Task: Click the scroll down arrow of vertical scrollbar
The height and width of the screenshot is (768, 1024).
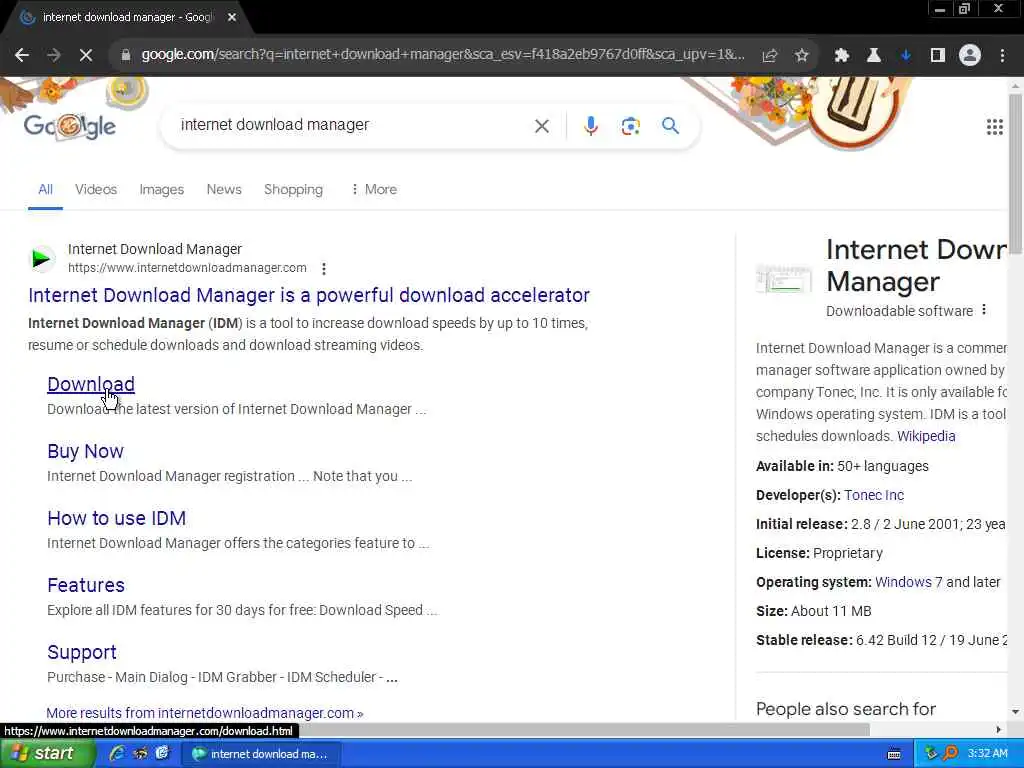Action: [1016, 712]
